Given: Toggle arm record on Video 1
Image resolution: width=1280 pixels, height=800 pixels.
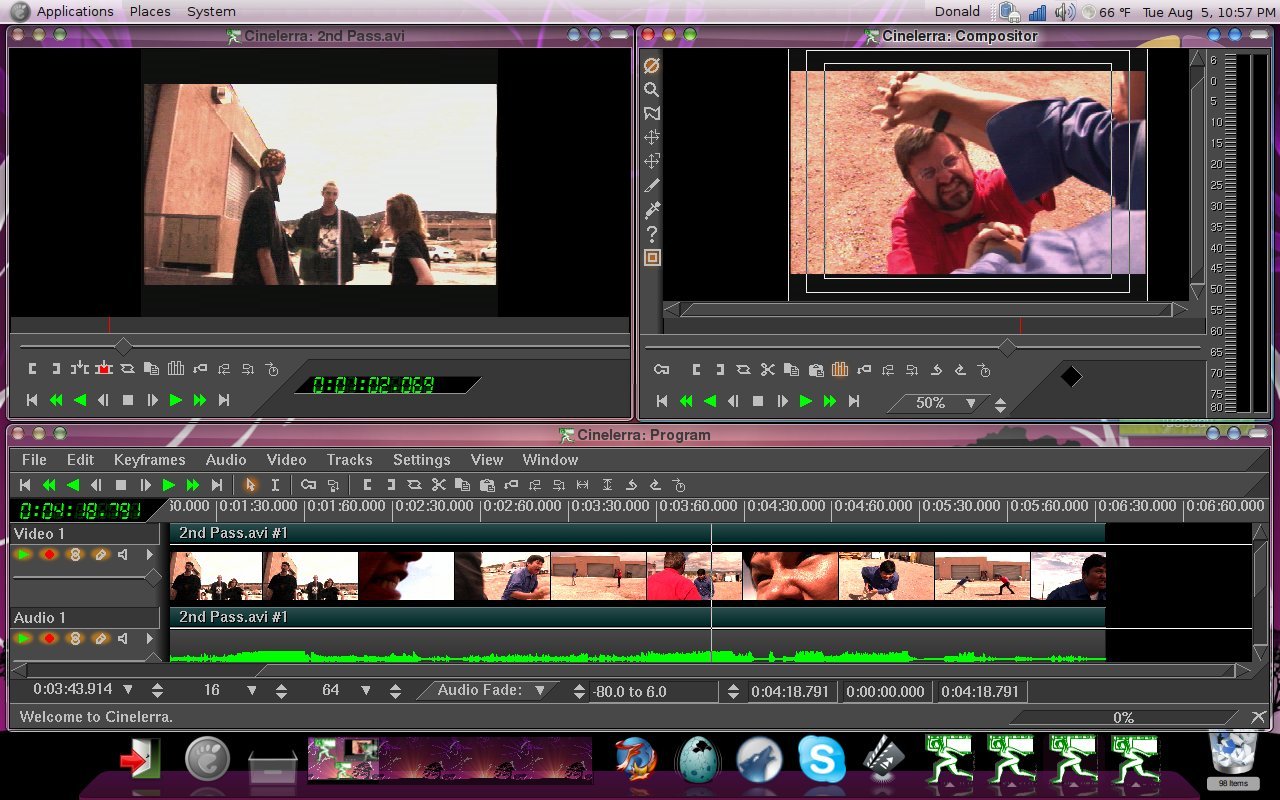Looking at the screenshot, I should pyautogui.click(x=49, y=554).
